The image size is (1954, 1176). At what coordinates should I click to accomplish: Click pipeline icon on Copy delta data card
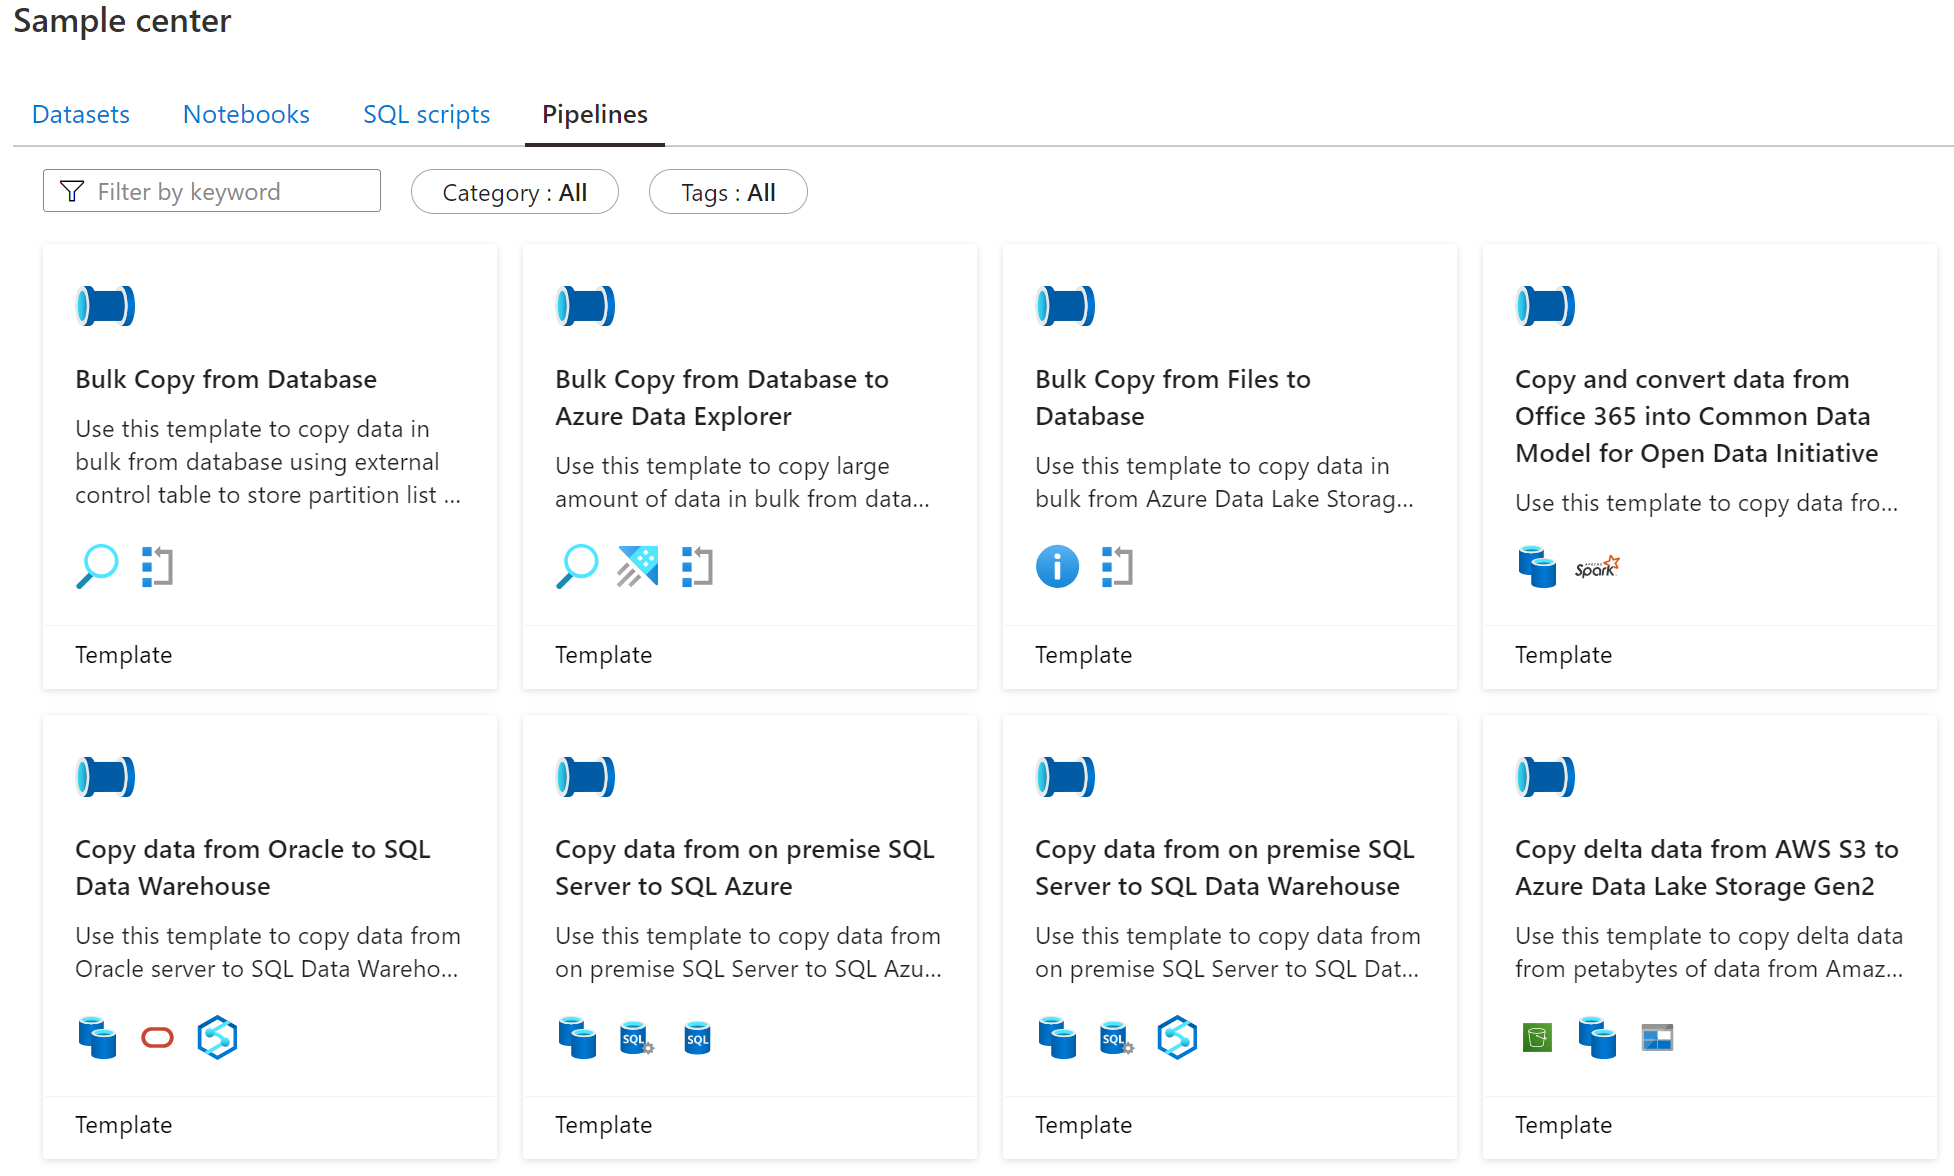(1545, 777)
